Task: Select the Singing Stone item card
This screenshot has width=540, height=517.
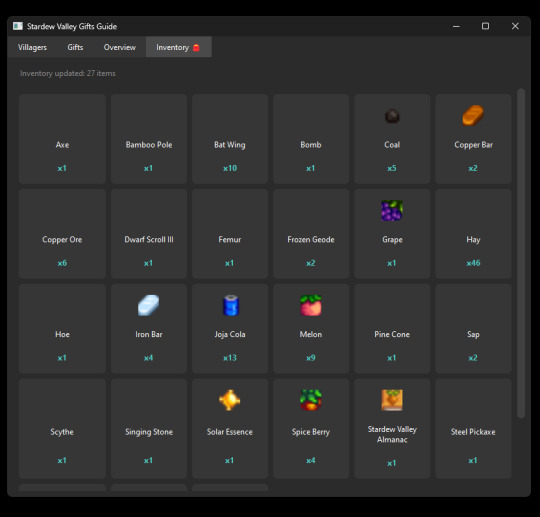Action: click(x=149, y=428)
